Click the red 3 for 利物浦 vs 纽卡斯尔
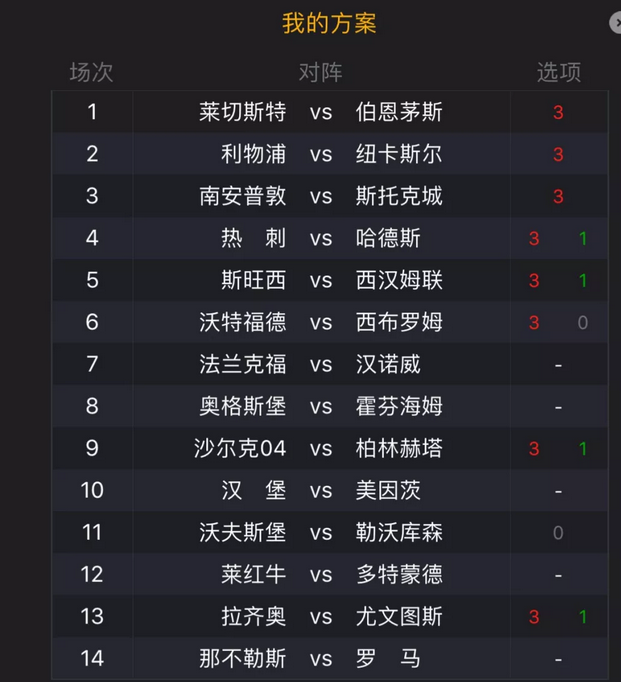The height and width of the screenshot is (682, 621). [558, 154]
